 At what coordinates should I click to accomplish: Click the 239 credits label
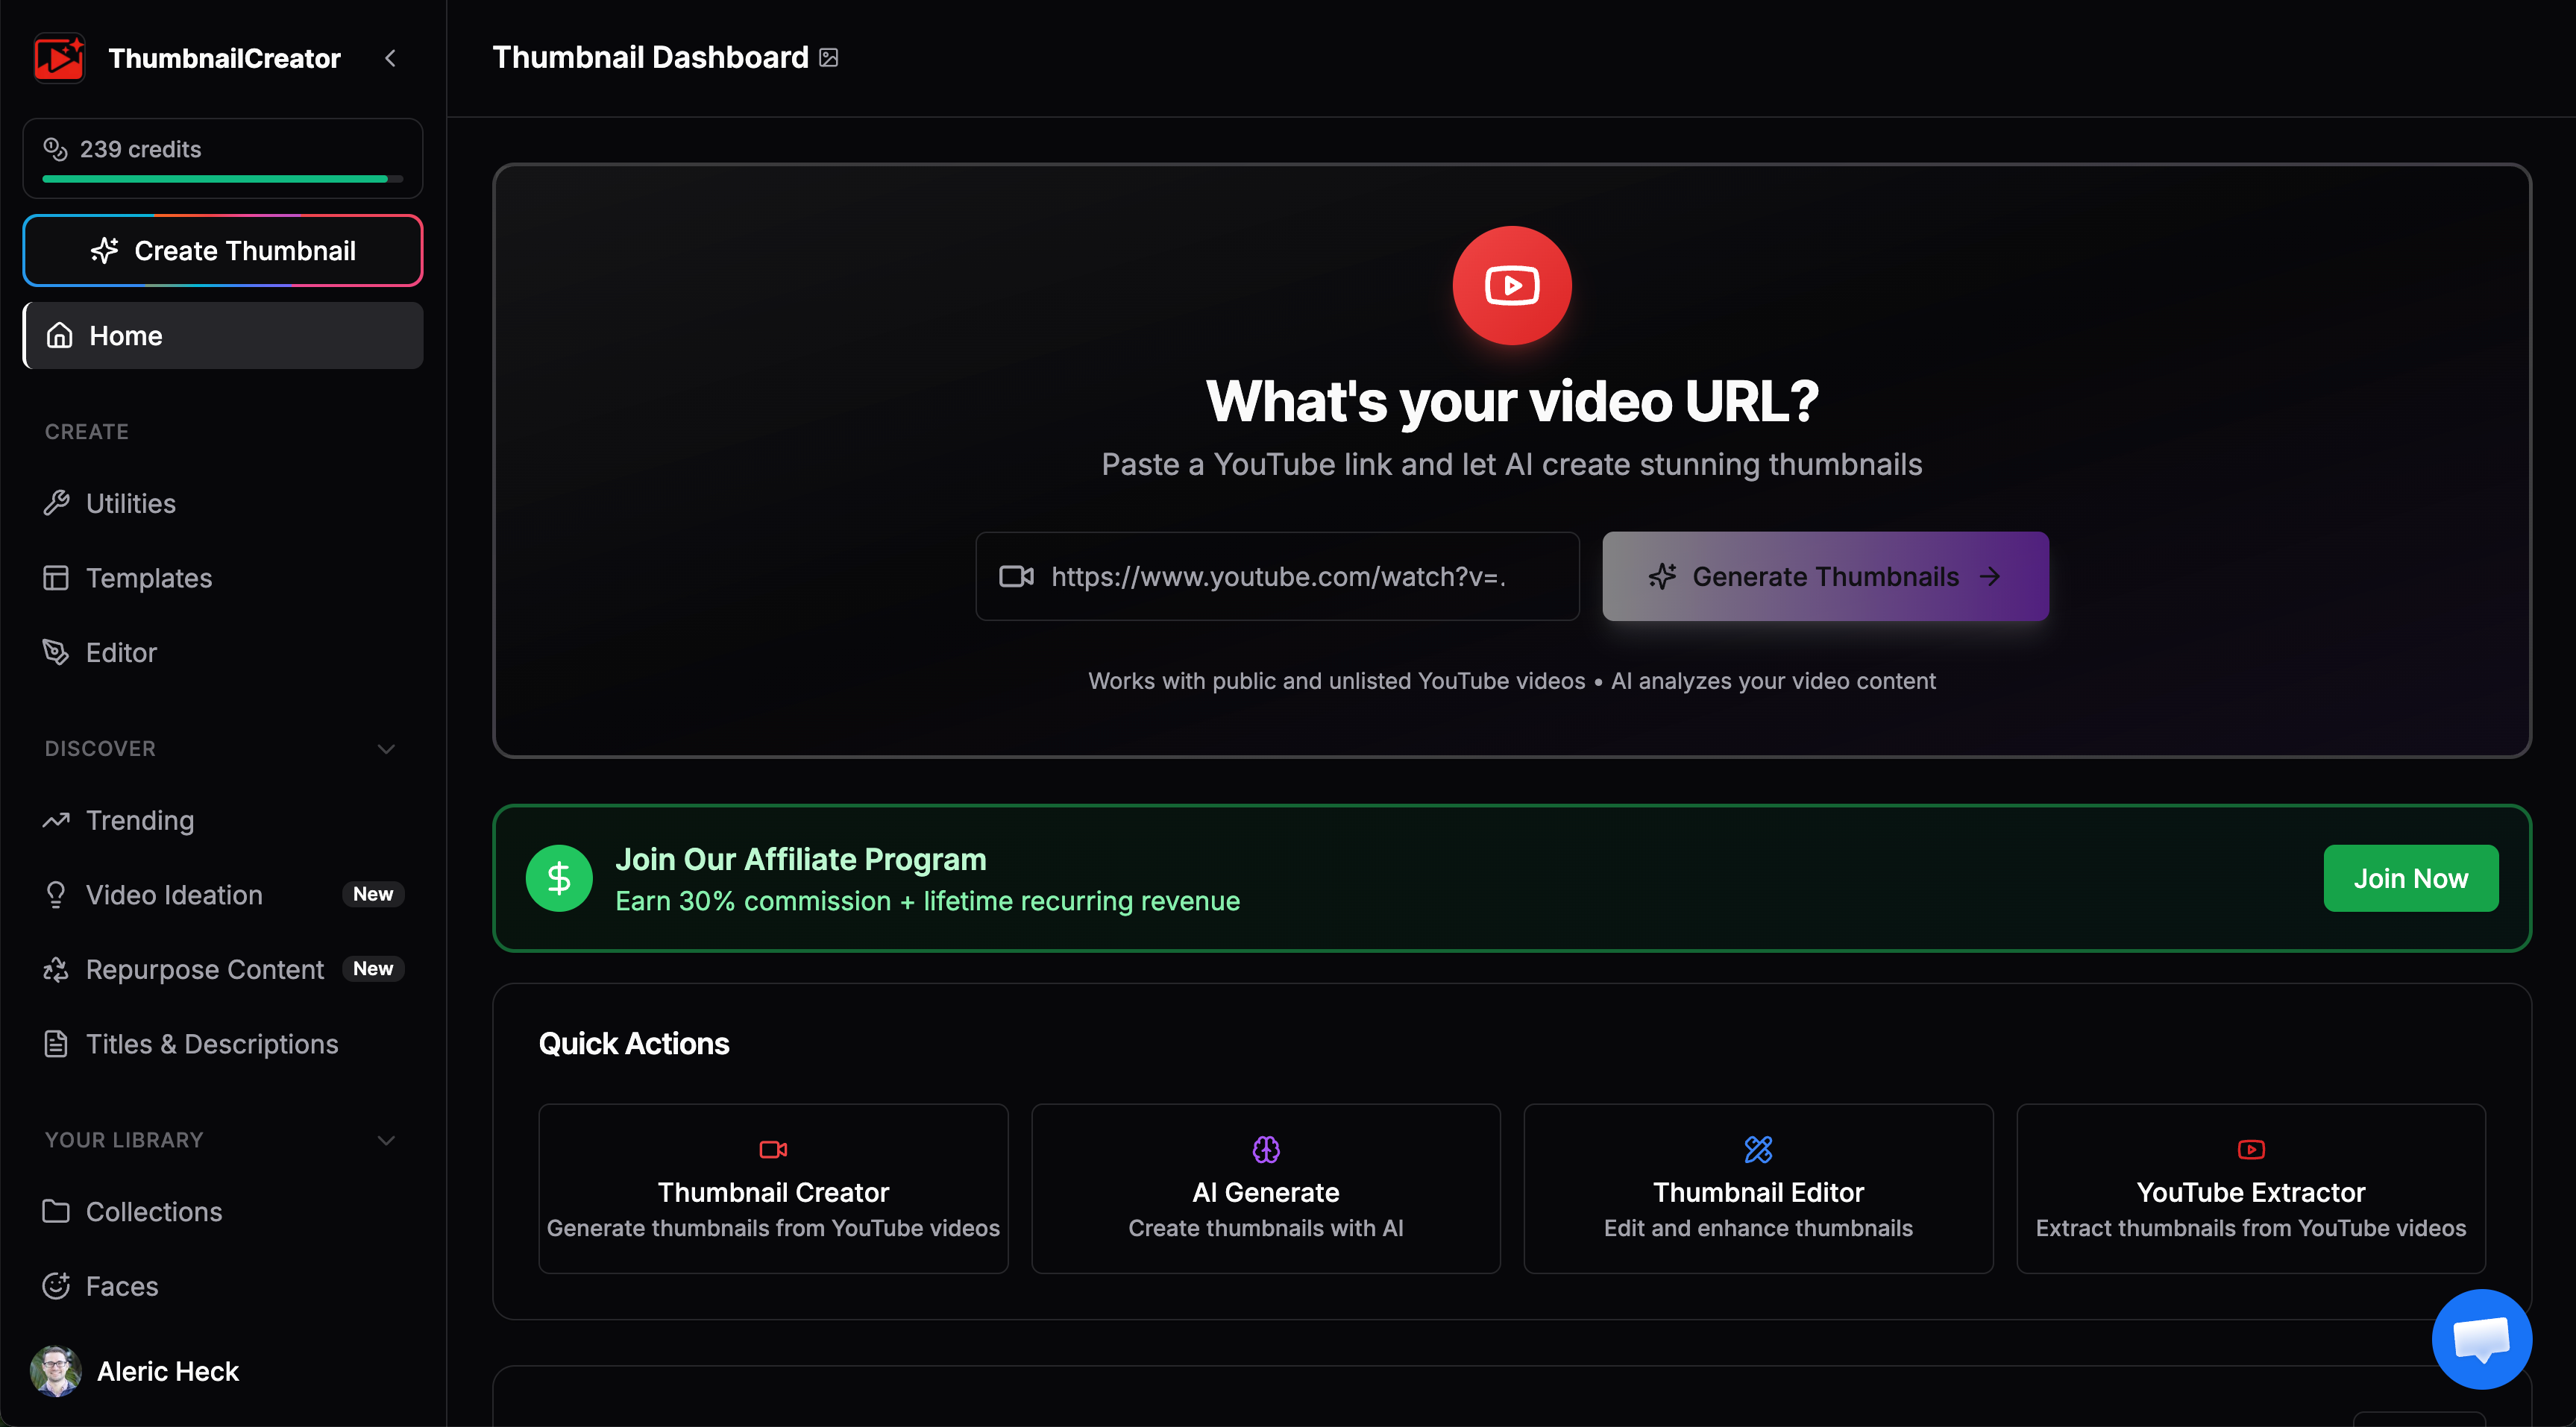[x=141, y=149]
